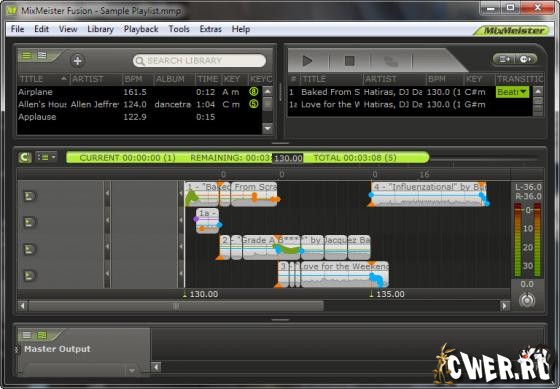
Task: Click the export playlist icon at top right
Action: pyautogui.click(x=504, y=59)
